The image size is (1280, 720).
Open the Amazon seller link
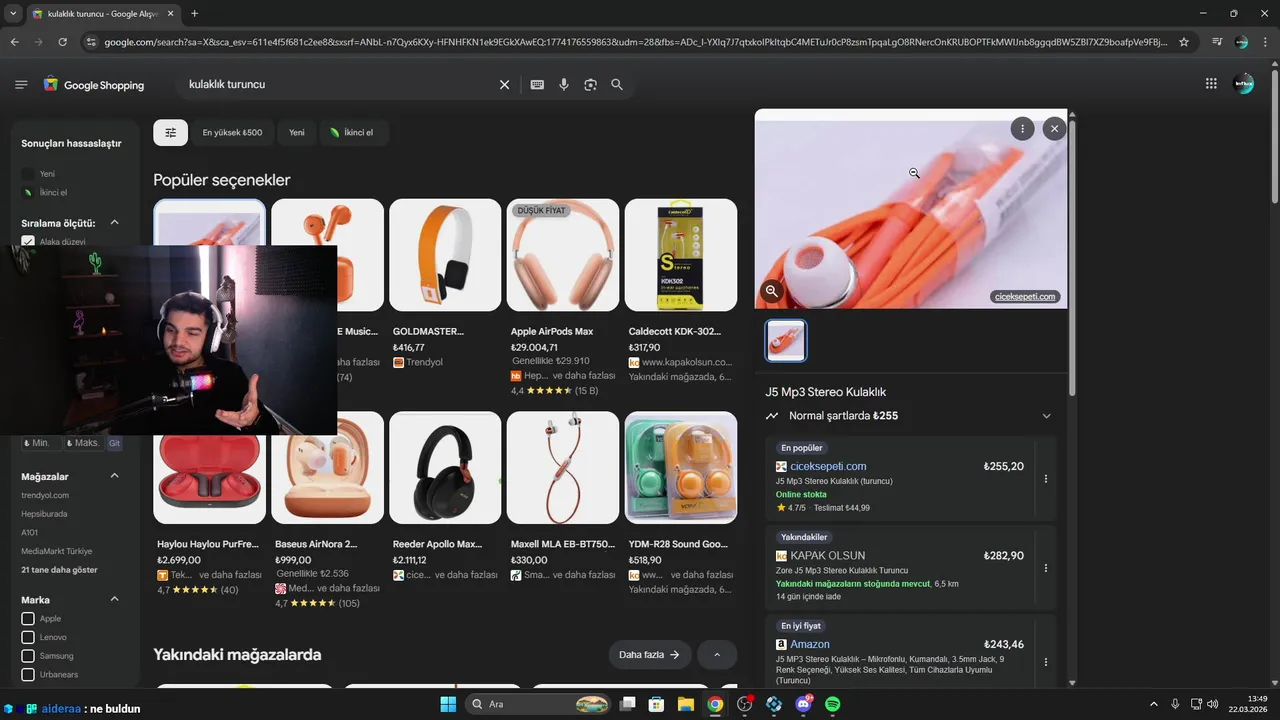coord(810,644)
